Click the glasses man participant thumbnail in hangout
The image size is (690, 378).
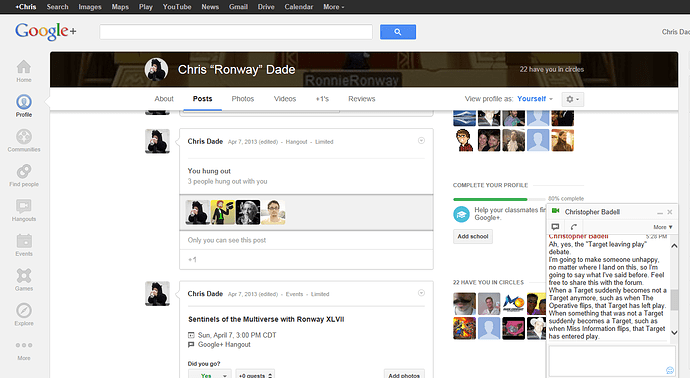point(273,212)
